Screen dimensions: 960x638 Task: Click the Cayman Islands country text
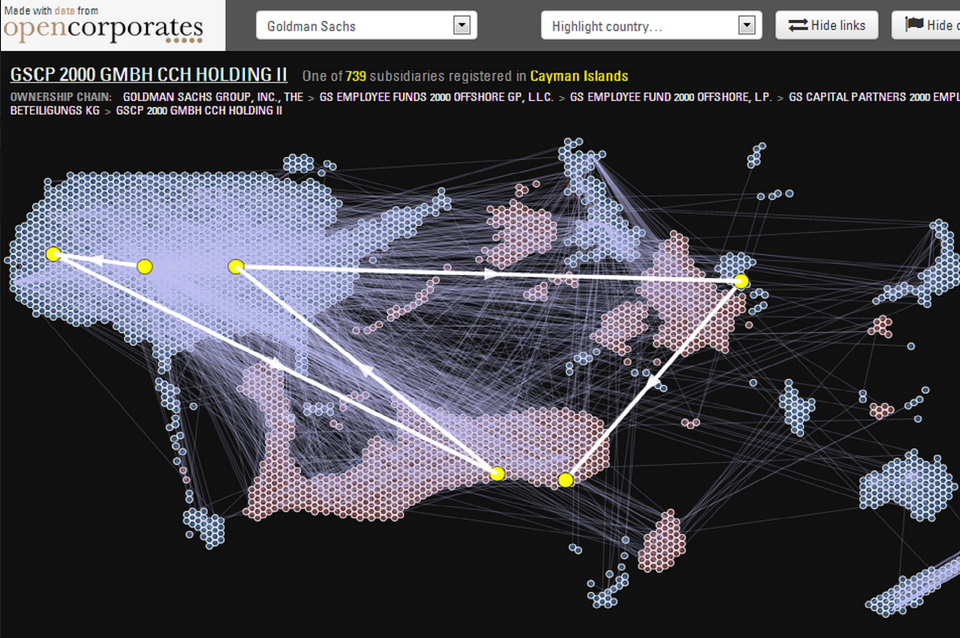point(579,76)
